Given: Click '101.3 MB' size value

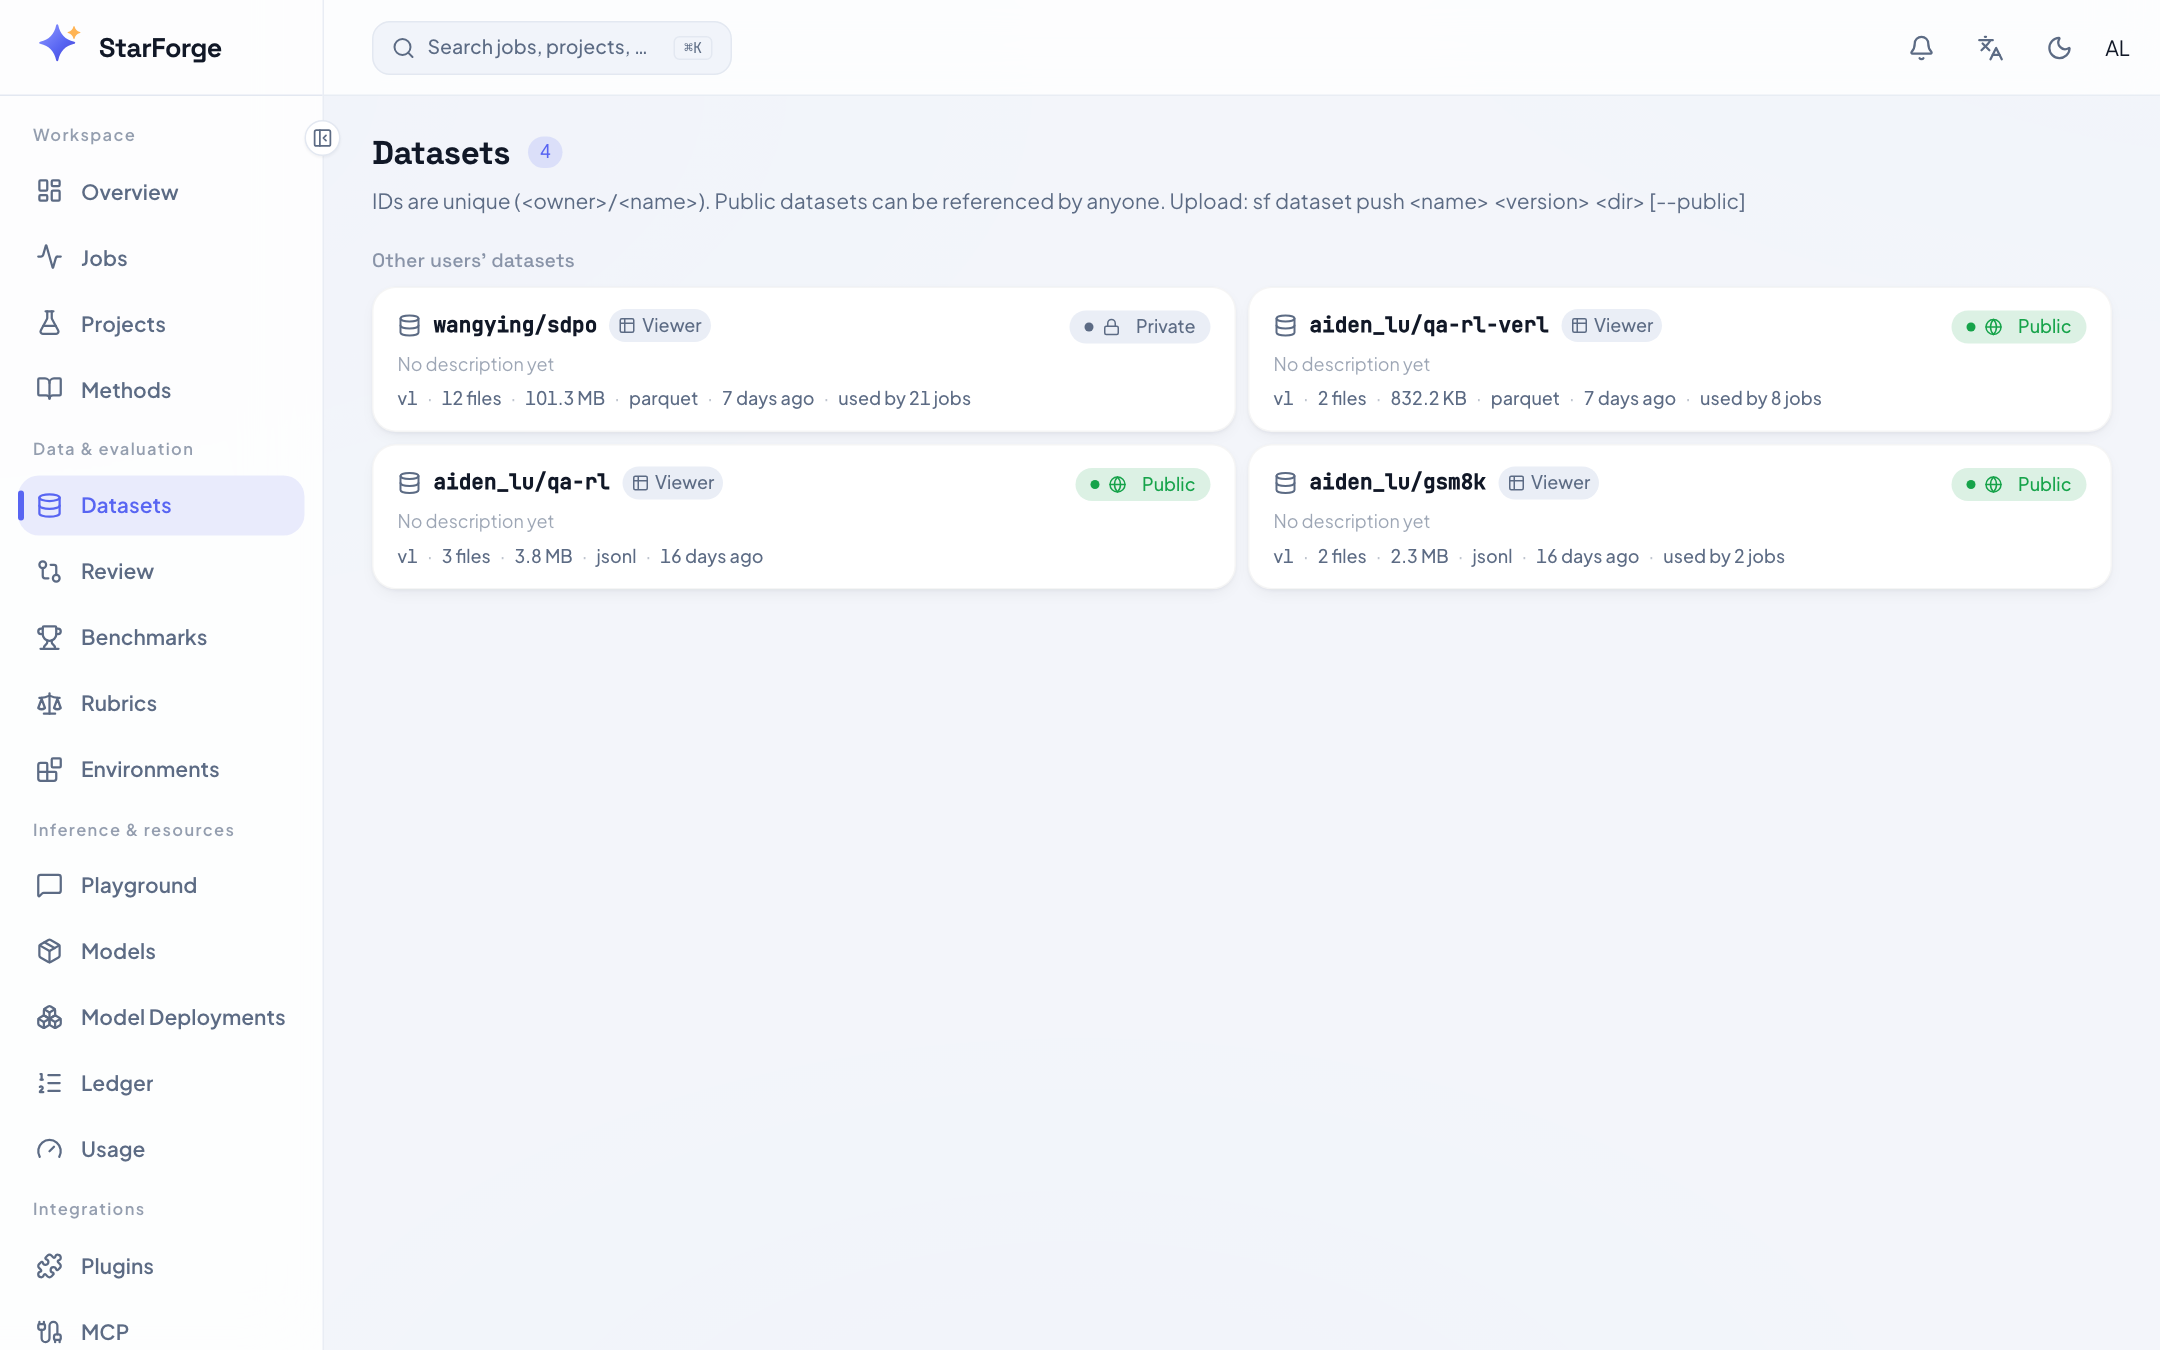Looking at the screenshot, I should pyautogui.click(x=565, y=399).
